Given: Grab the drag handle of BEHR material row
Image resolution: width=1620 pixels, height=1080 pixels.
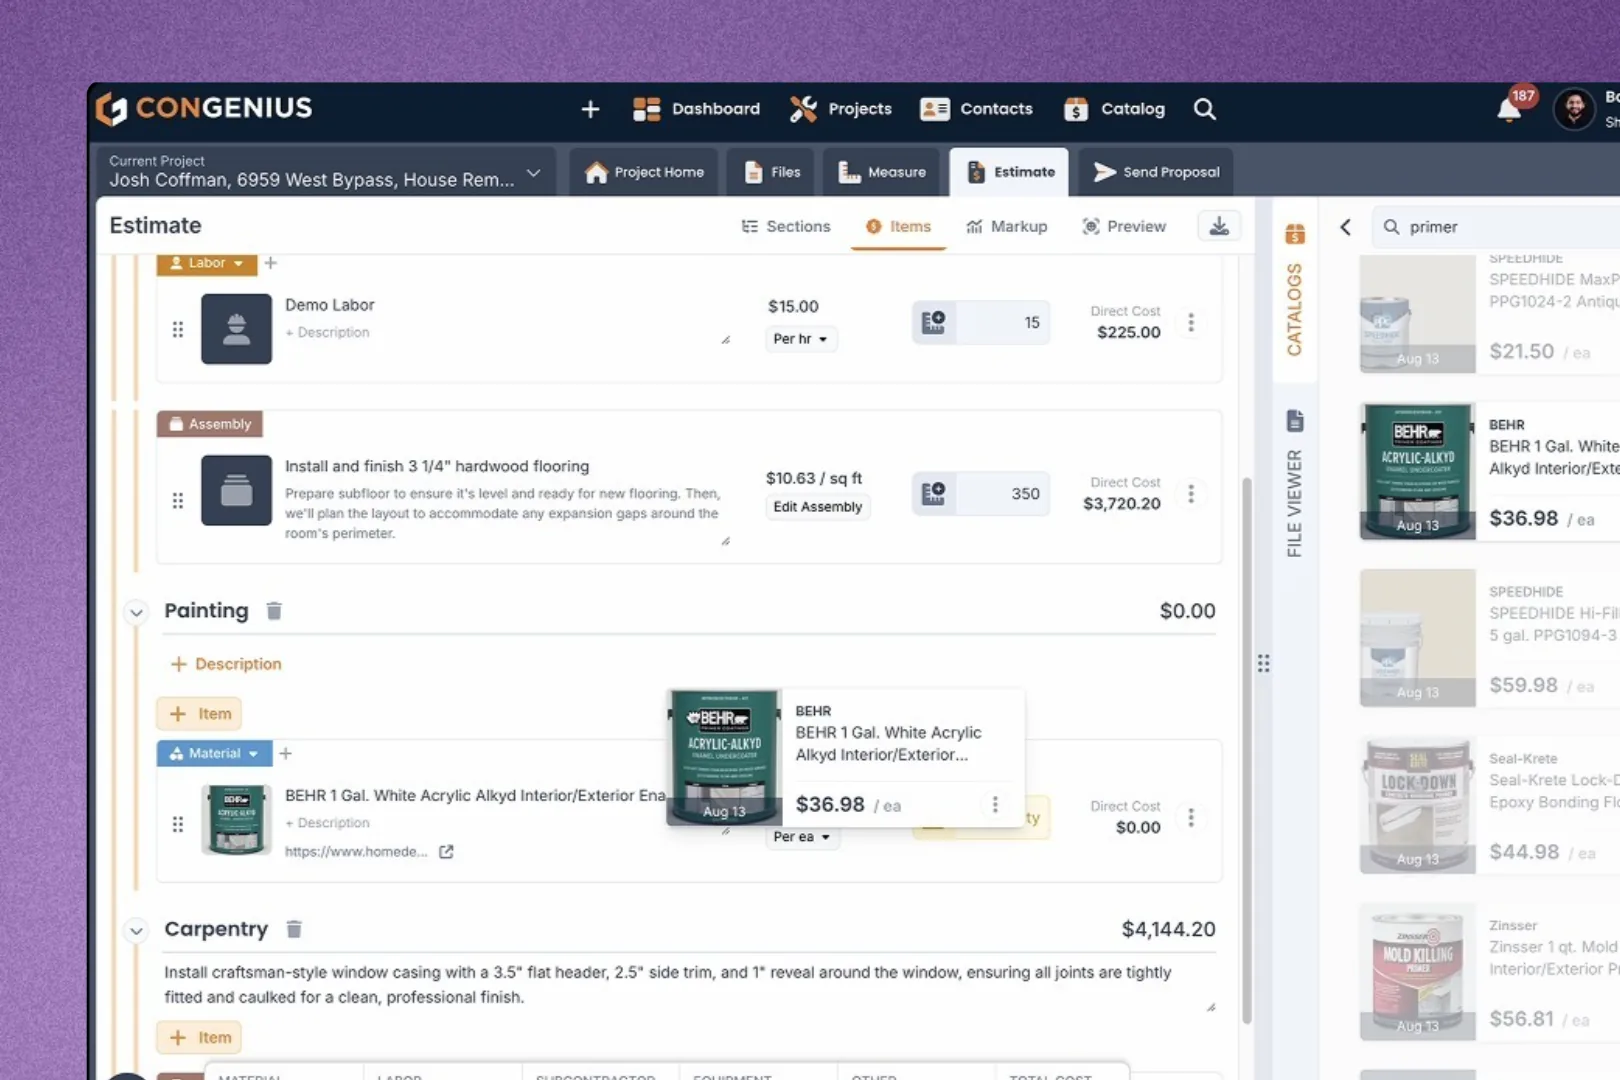Looking at the screenshot, I should 178,824.
